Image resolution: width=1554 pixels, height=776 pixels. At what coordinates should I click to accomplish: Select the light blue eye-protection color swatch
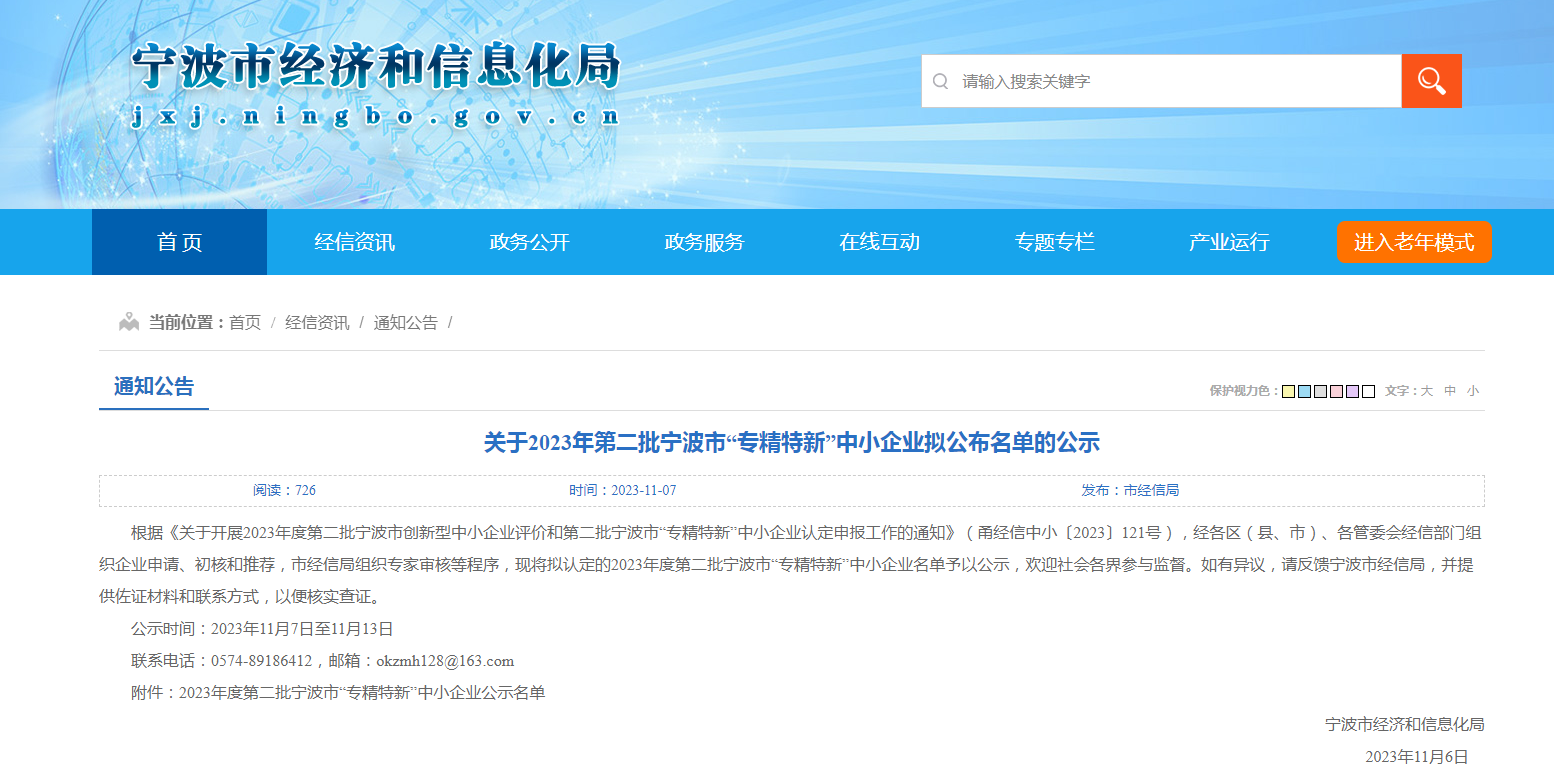pos(1305,391)
